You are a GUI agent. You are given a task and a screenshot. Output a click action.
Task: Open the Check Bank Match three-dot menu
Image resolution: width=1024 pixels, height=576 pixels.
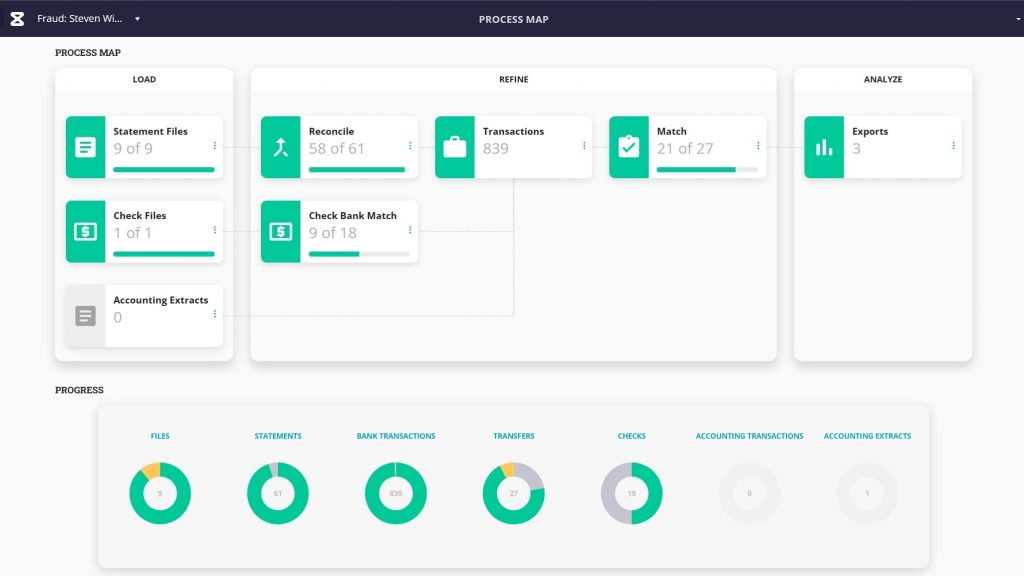(410, 230)
